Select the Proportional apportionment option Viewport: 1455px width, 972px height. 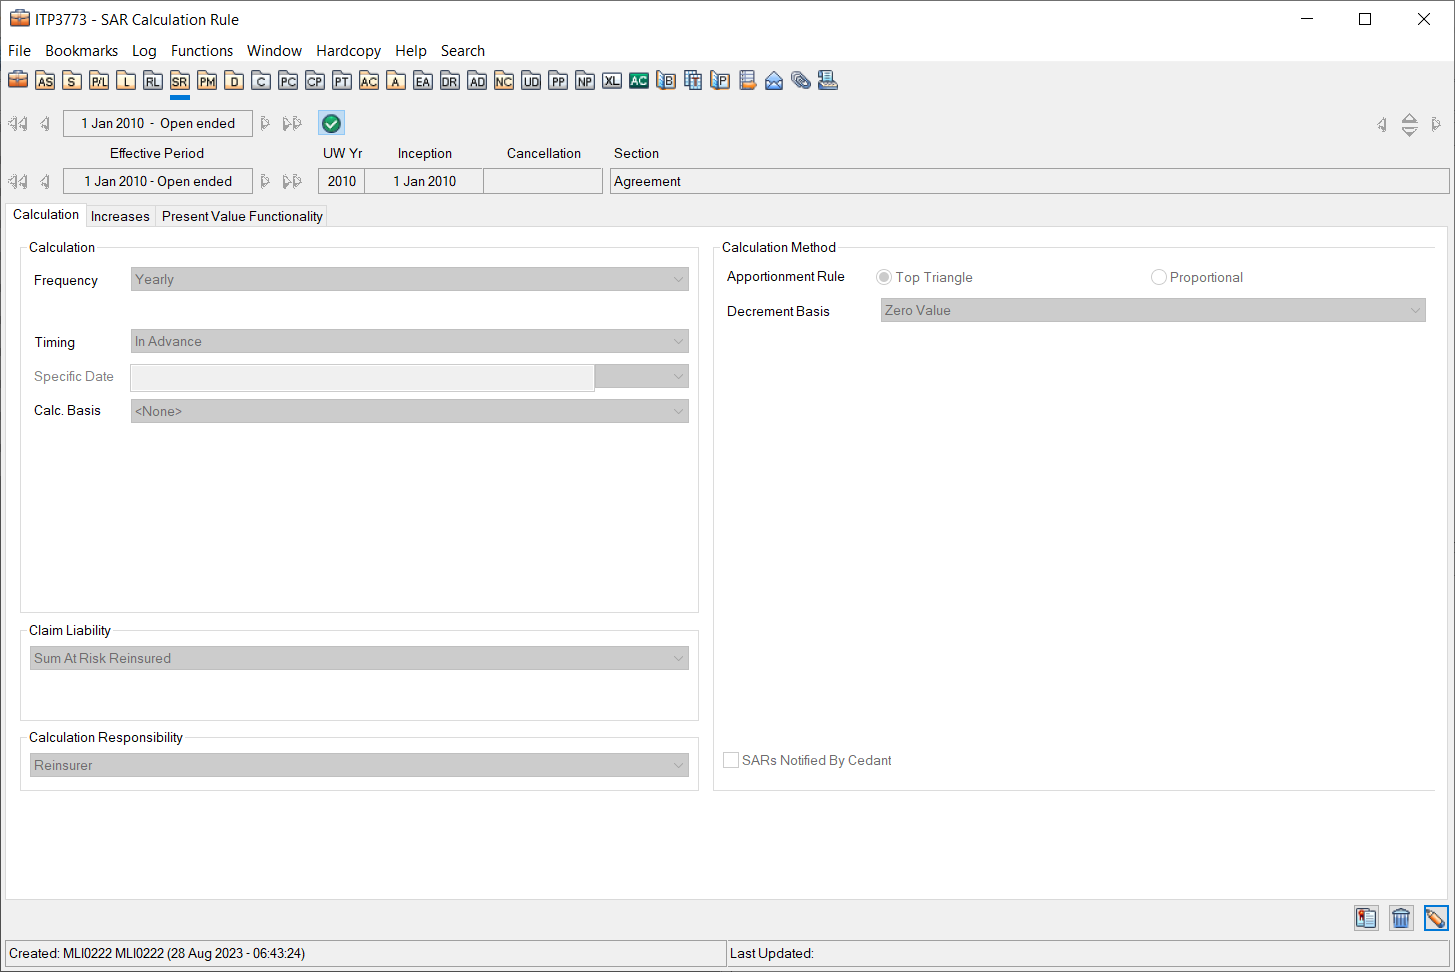click(1159, 277)
